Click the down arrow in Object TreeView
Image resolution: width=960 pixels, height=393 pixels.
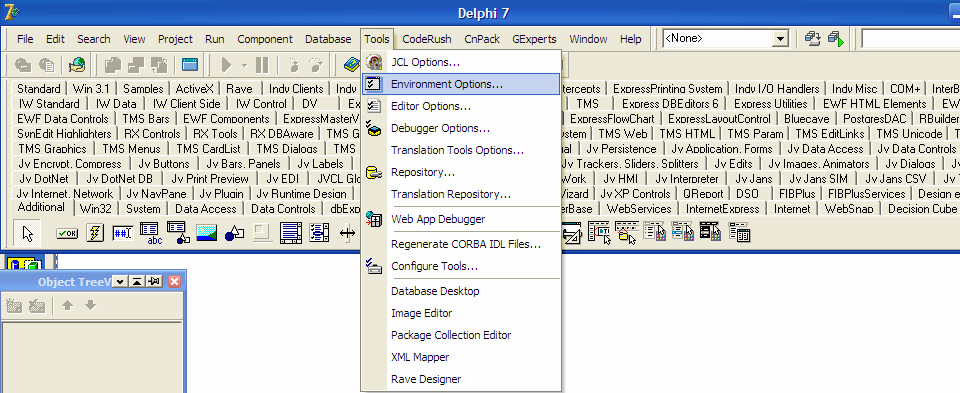click(90, 305)
